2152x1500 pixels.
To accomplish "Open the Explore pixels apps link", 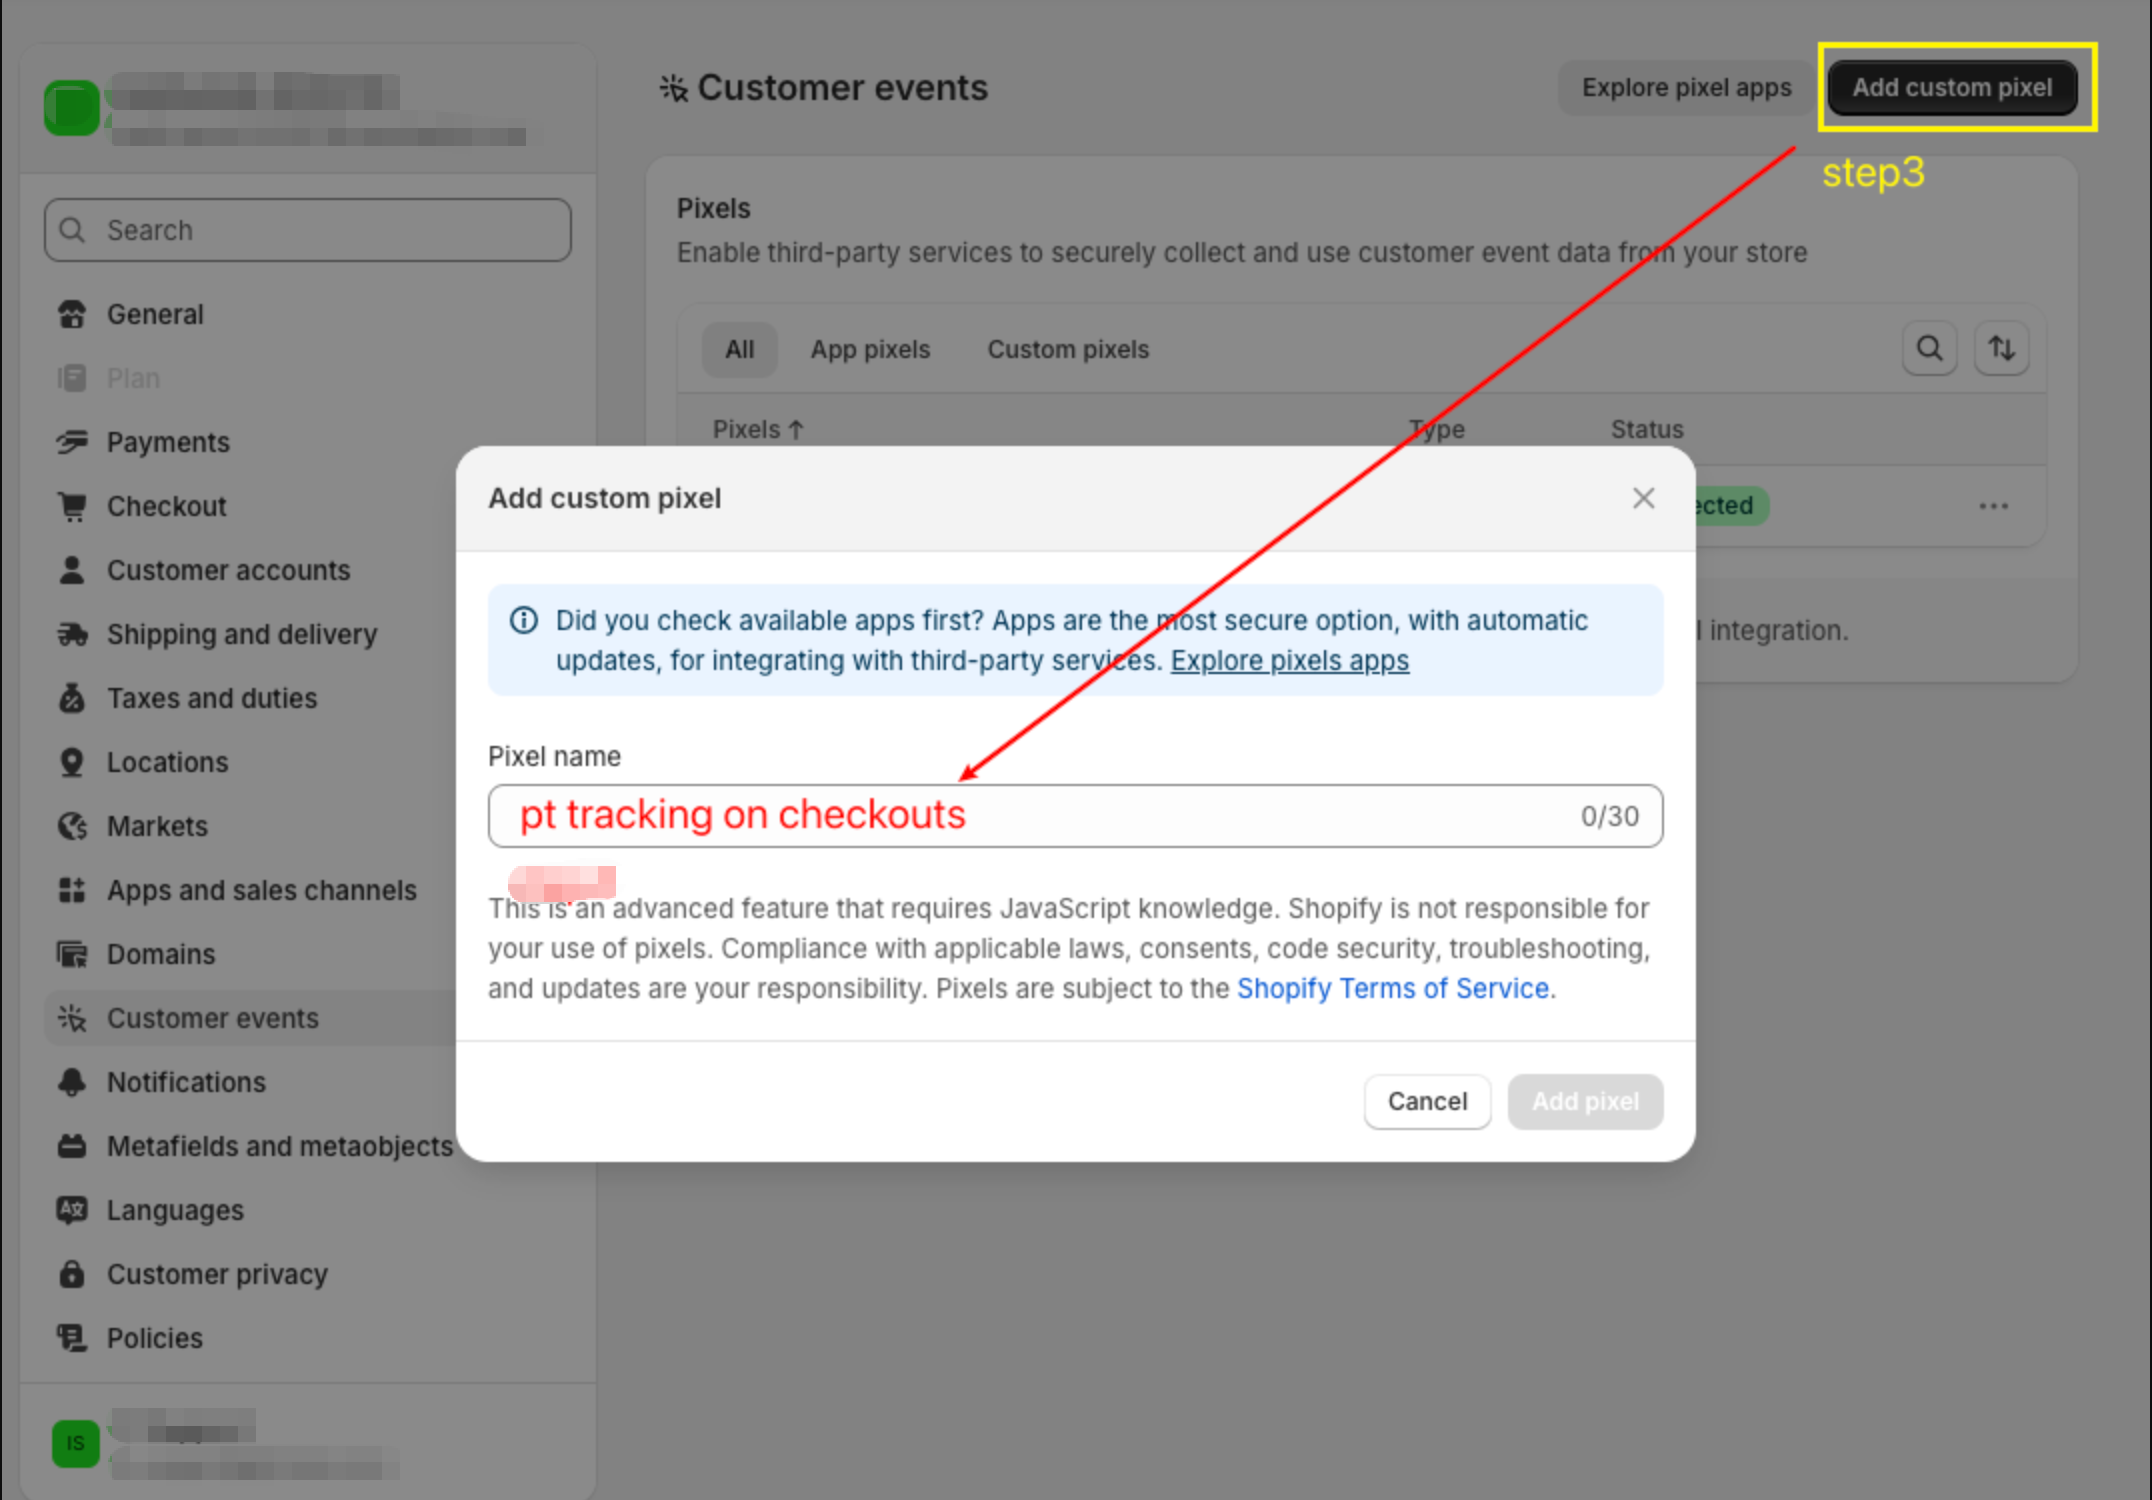I will coord(1289,661).
